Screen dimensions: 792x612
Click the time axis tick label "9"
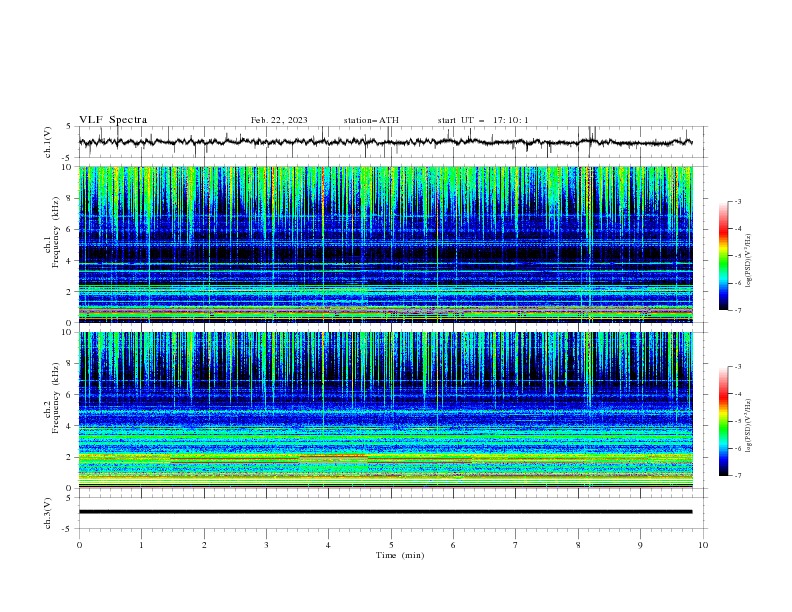pos(640,545)
